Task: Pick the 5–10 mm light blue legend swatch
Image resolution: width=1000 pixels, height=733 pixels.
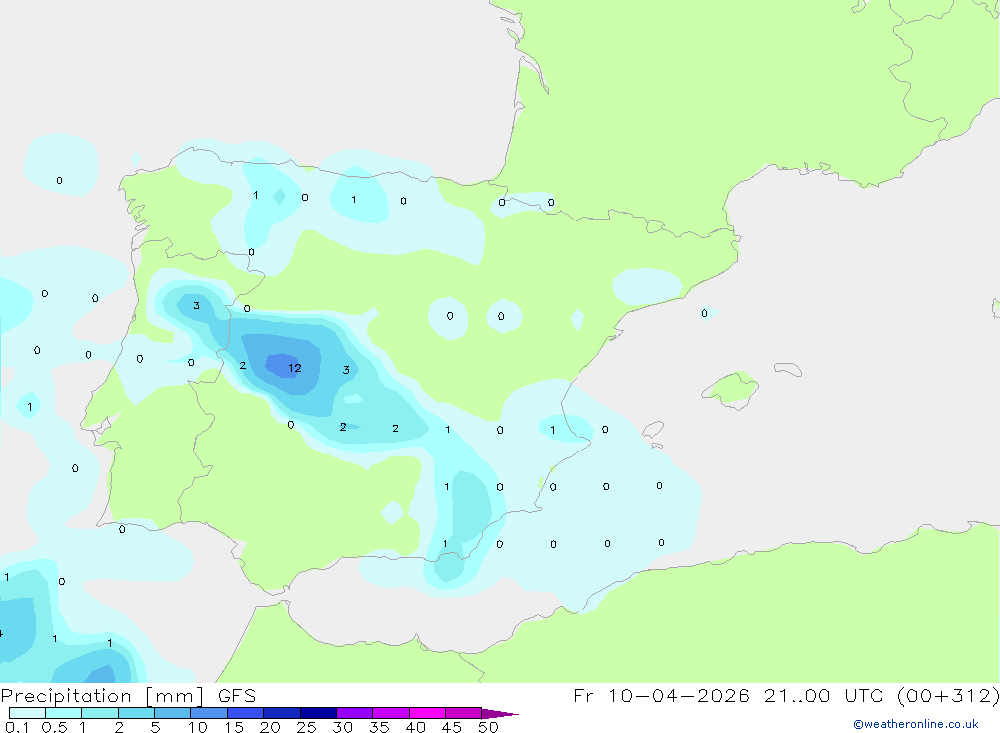Action: (x=173, y=713)
